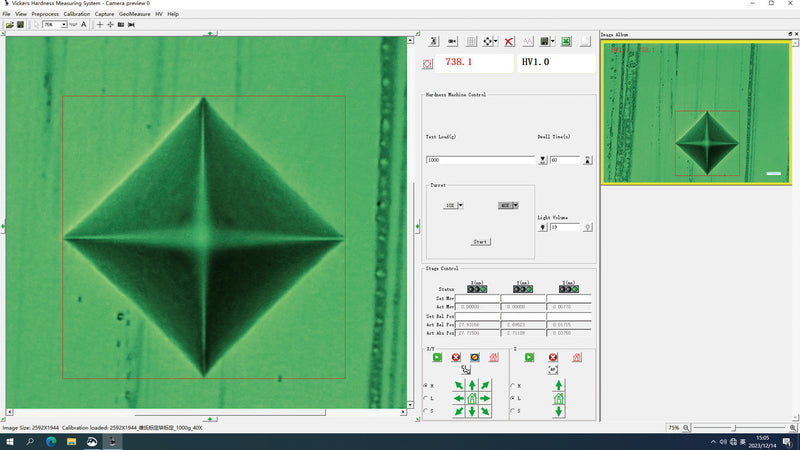
Task: Click the X/Y stage home icon
Action: (x=472, y=398)
